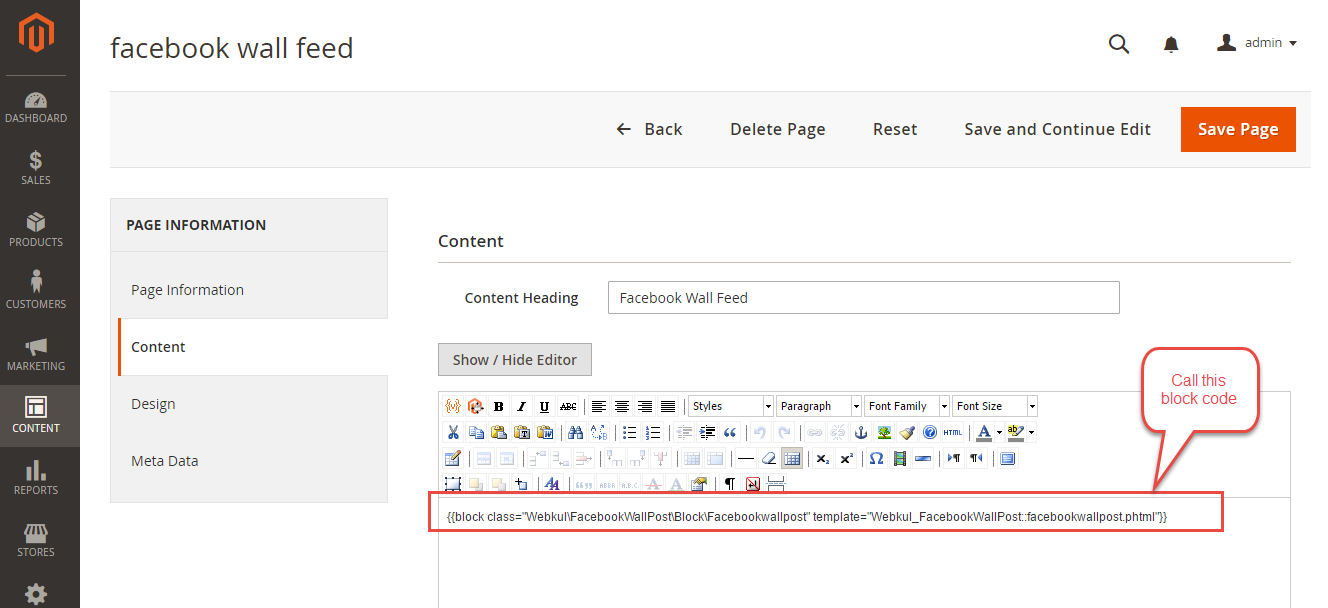Click the Bold formatting icon
The image size is (1328, 608).
click(x=498, y=406)
